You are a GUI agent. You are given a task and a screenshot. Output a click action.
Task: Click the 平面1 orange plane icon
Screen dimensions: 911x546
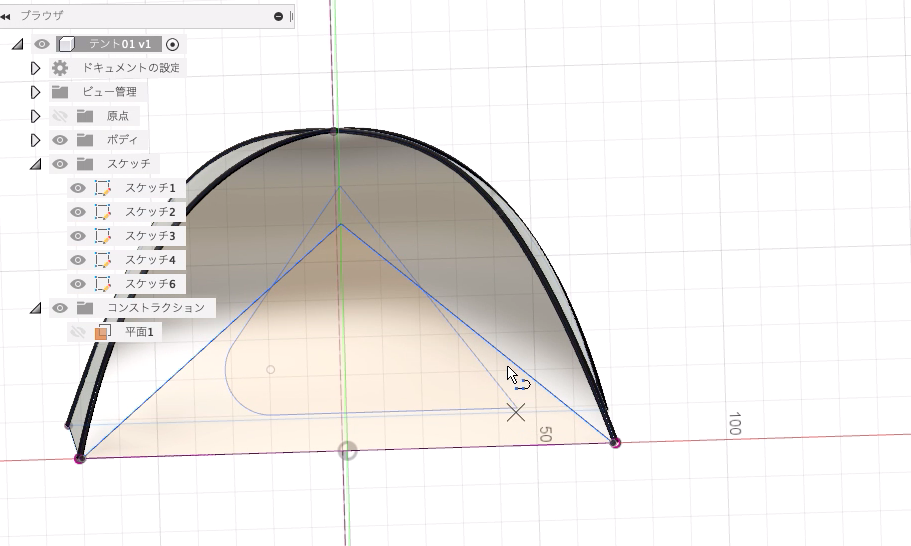click(x=103, y=332)
